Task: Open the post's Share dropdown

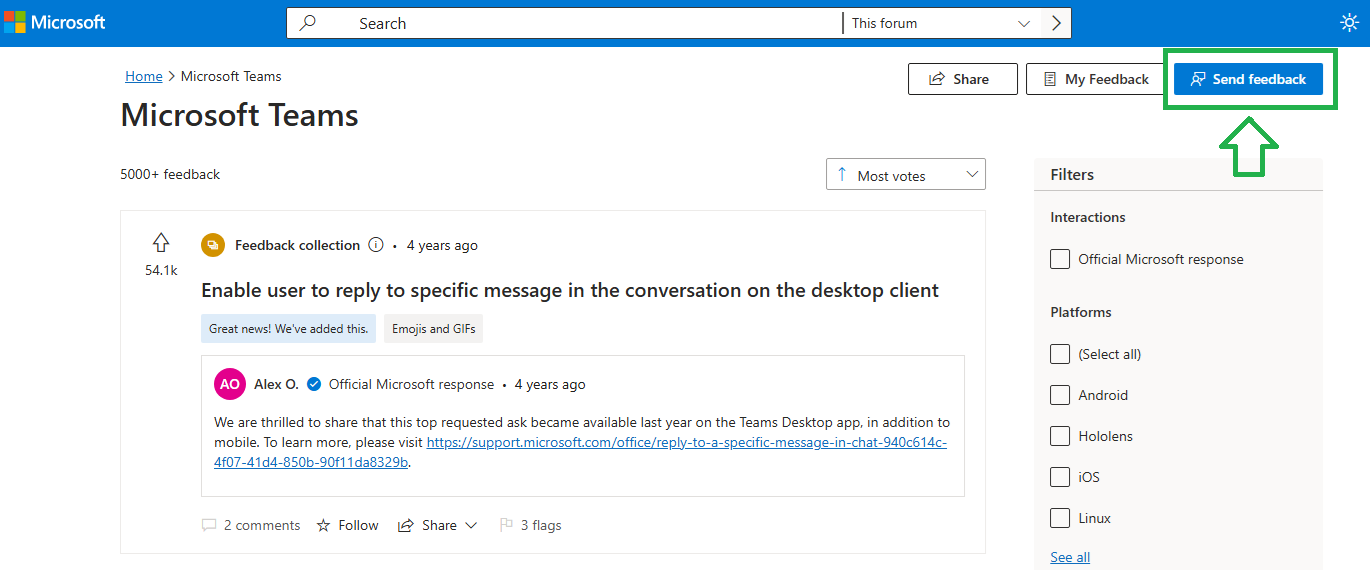Action: tap(438, 525)
